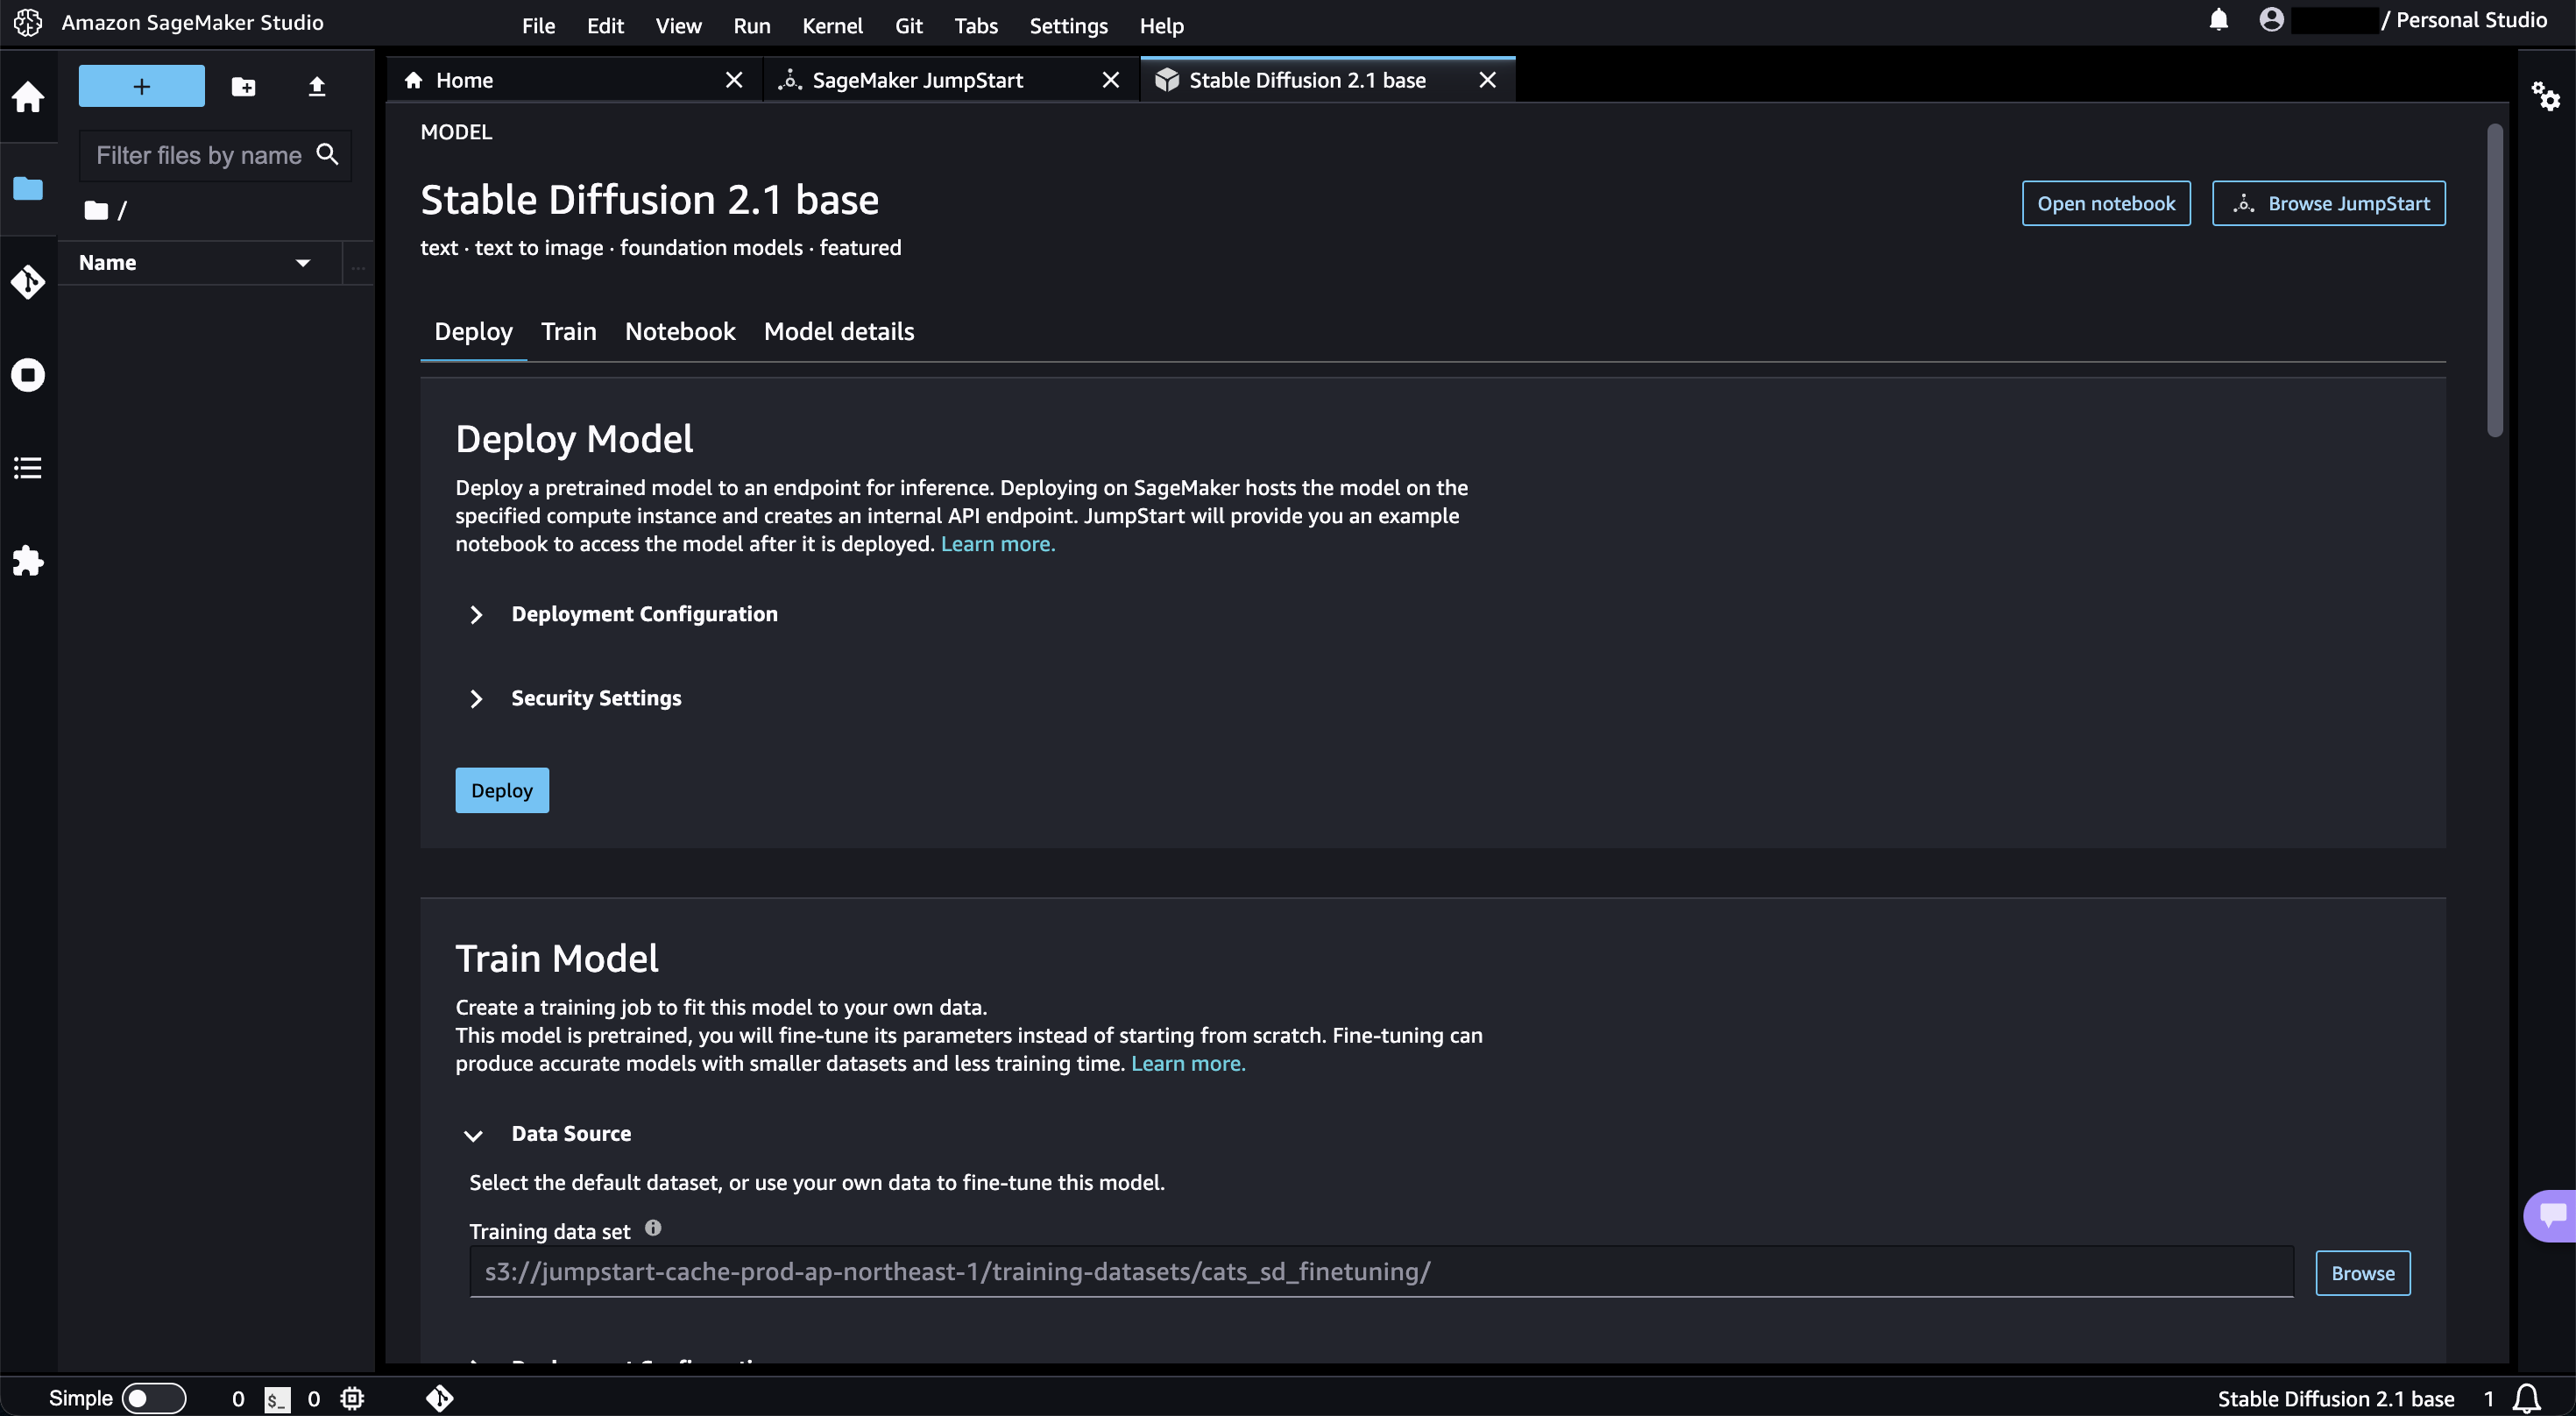Open the property inspector gears icon
The image size is (2576, 1416).
(x=2545, y=96)
